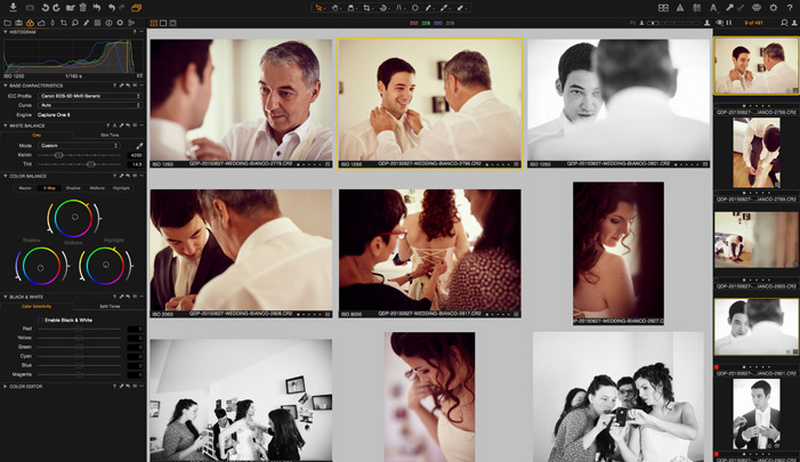Click the Highlight color wheel

[106, 266]
